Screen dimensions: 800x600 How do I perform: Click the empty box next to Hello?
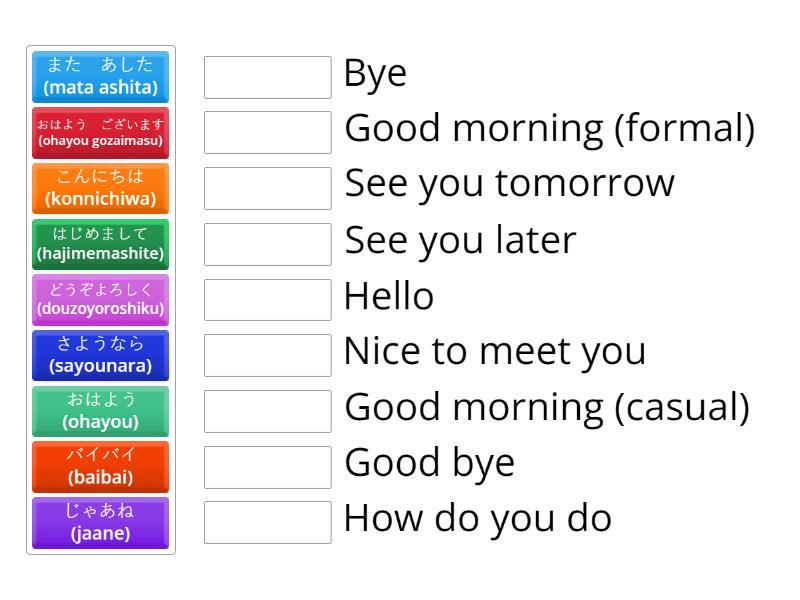coord(267,299)
